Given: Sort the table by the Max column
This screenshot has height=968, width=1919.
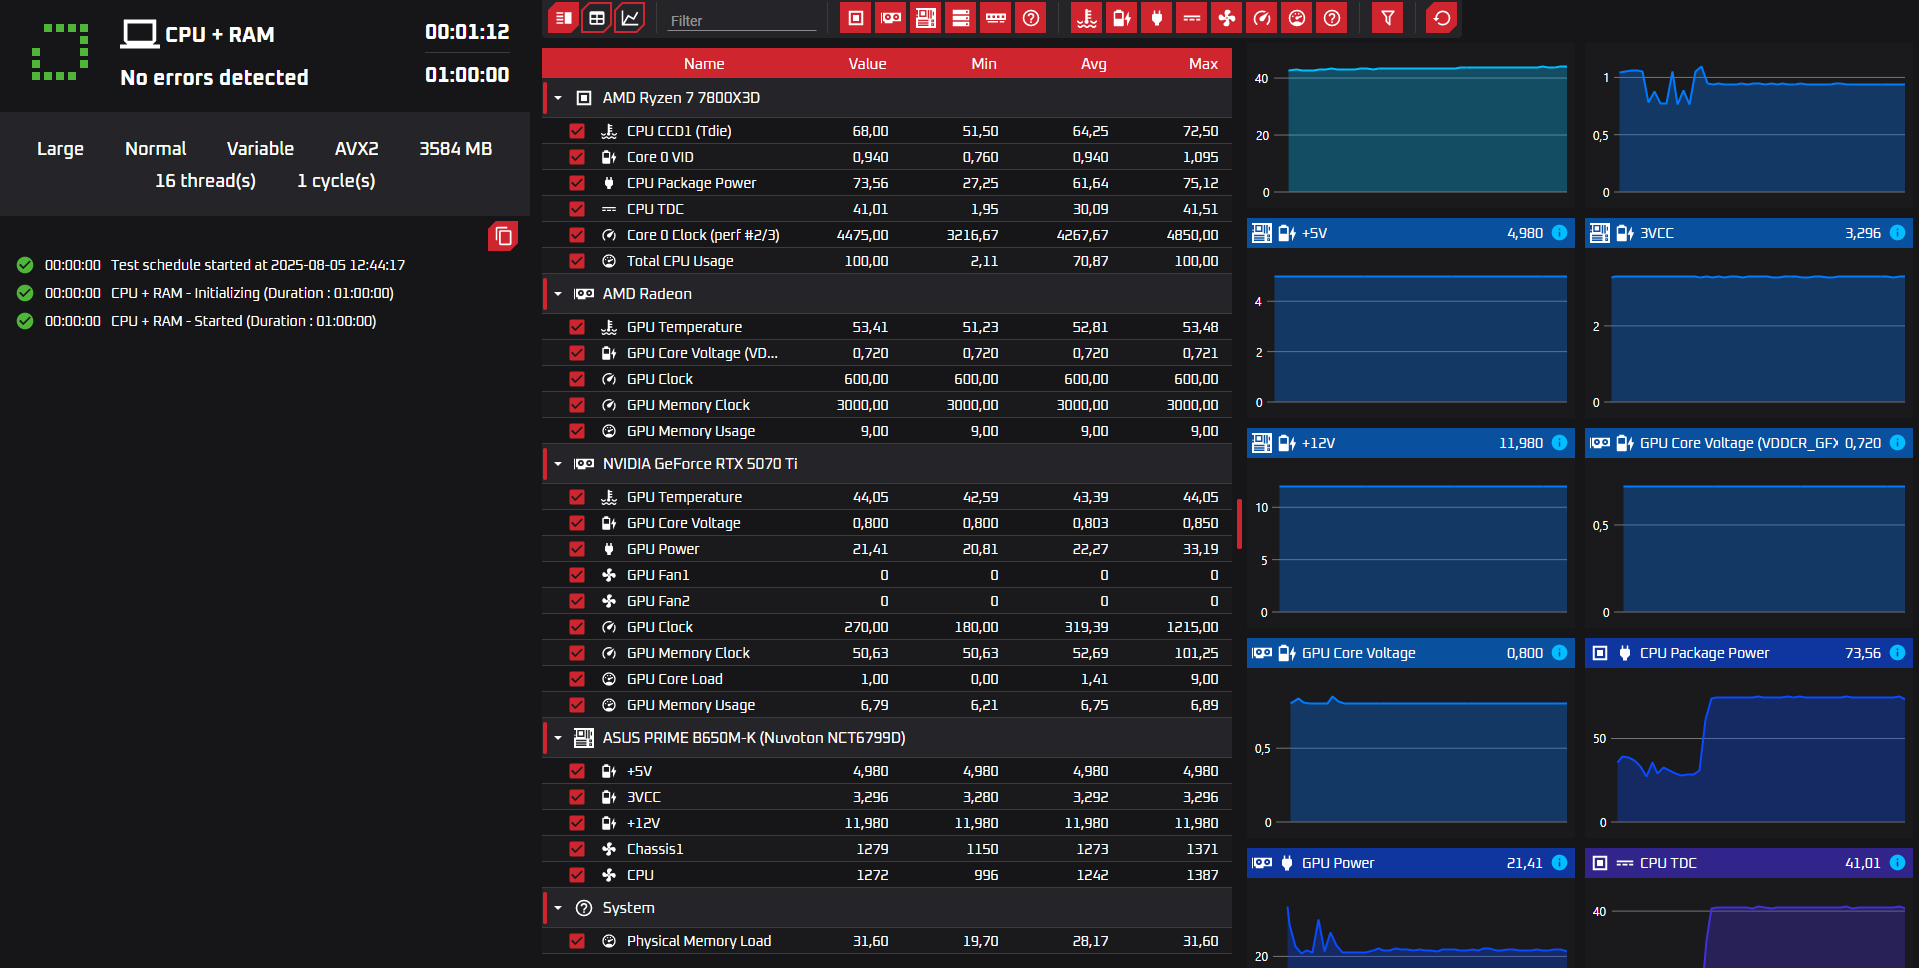Looking at the screenshot, I should [x=1203, y=64].
